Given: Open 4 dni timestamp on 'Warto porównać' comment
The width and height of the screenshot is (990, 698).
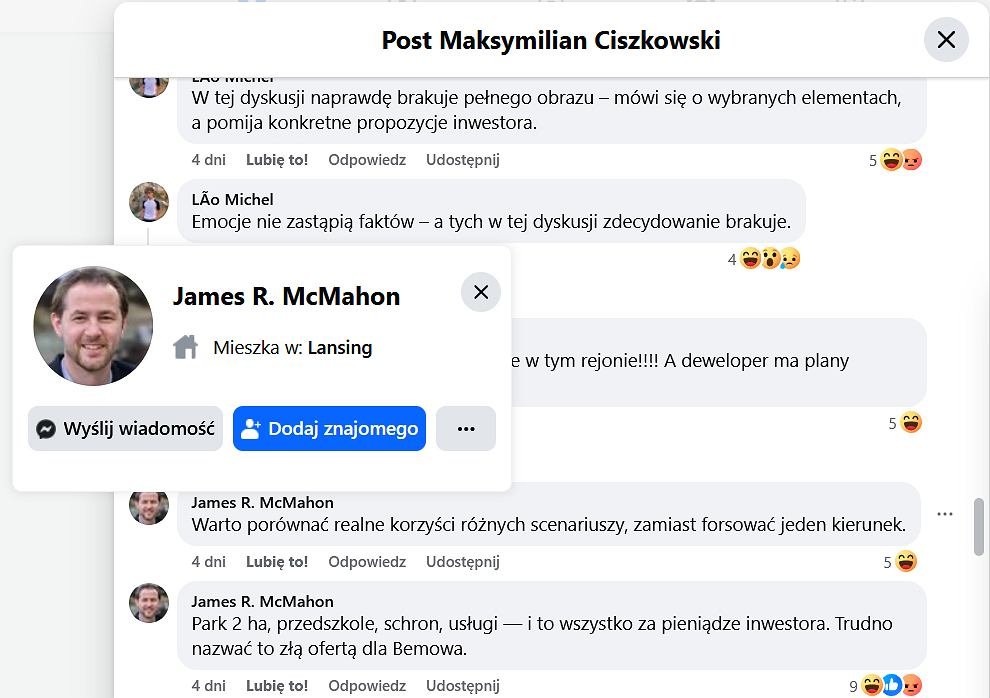Looking at the screenshot, I should click(x=208, y=562).
